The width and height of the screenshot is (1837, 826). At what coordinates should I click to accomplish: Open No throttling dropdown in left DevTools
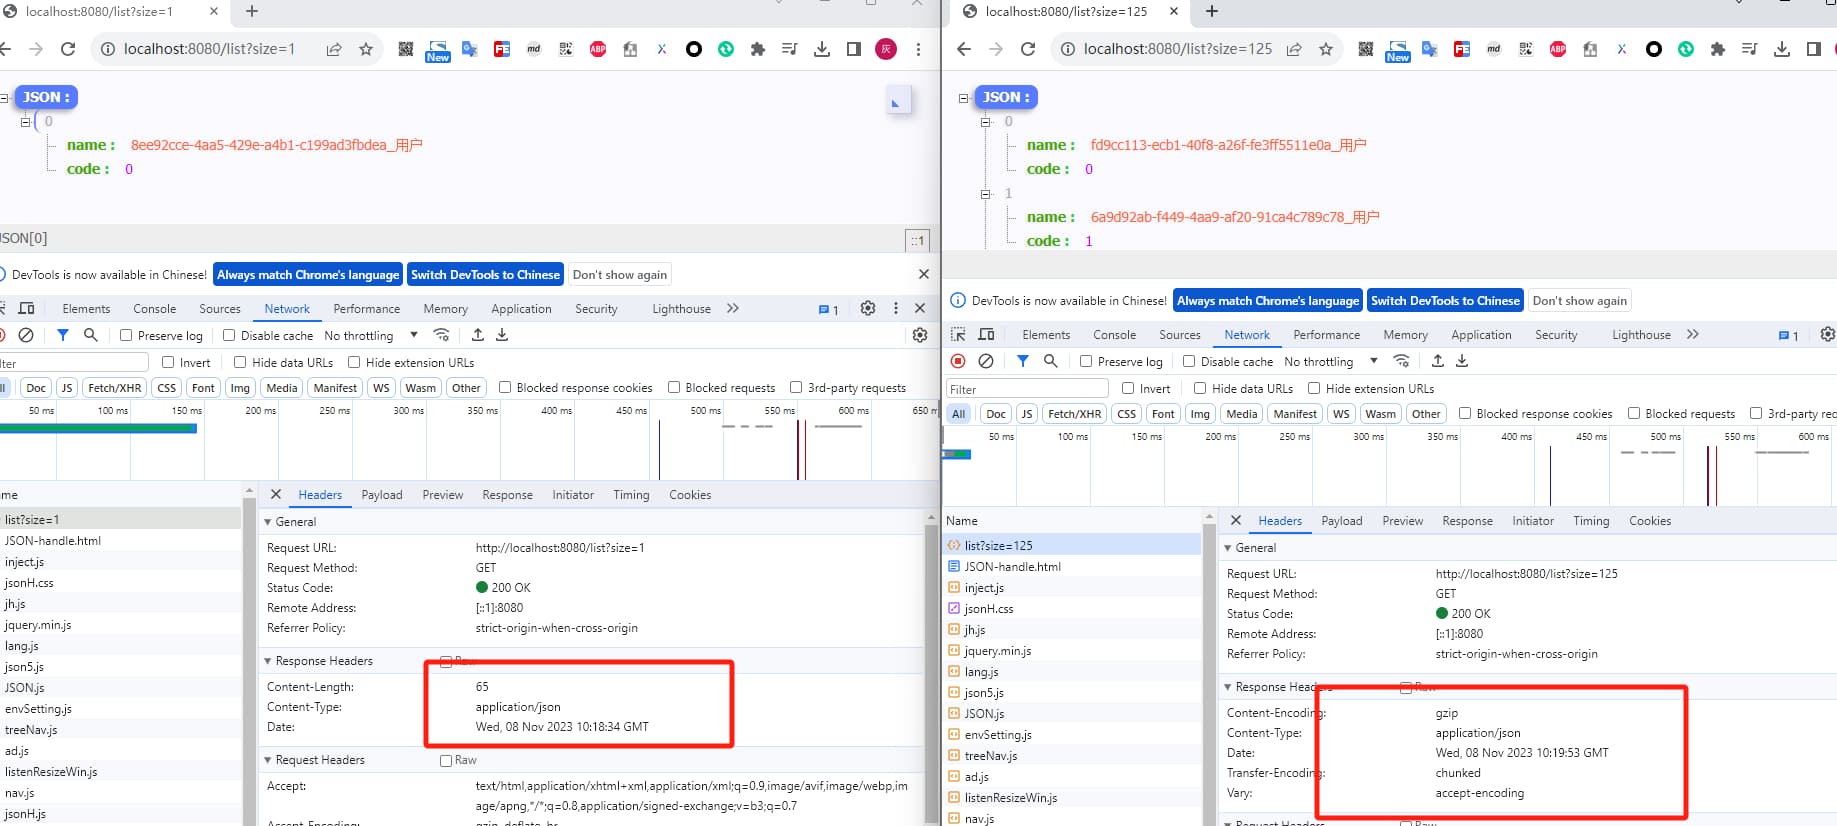(x=371, y=336)
